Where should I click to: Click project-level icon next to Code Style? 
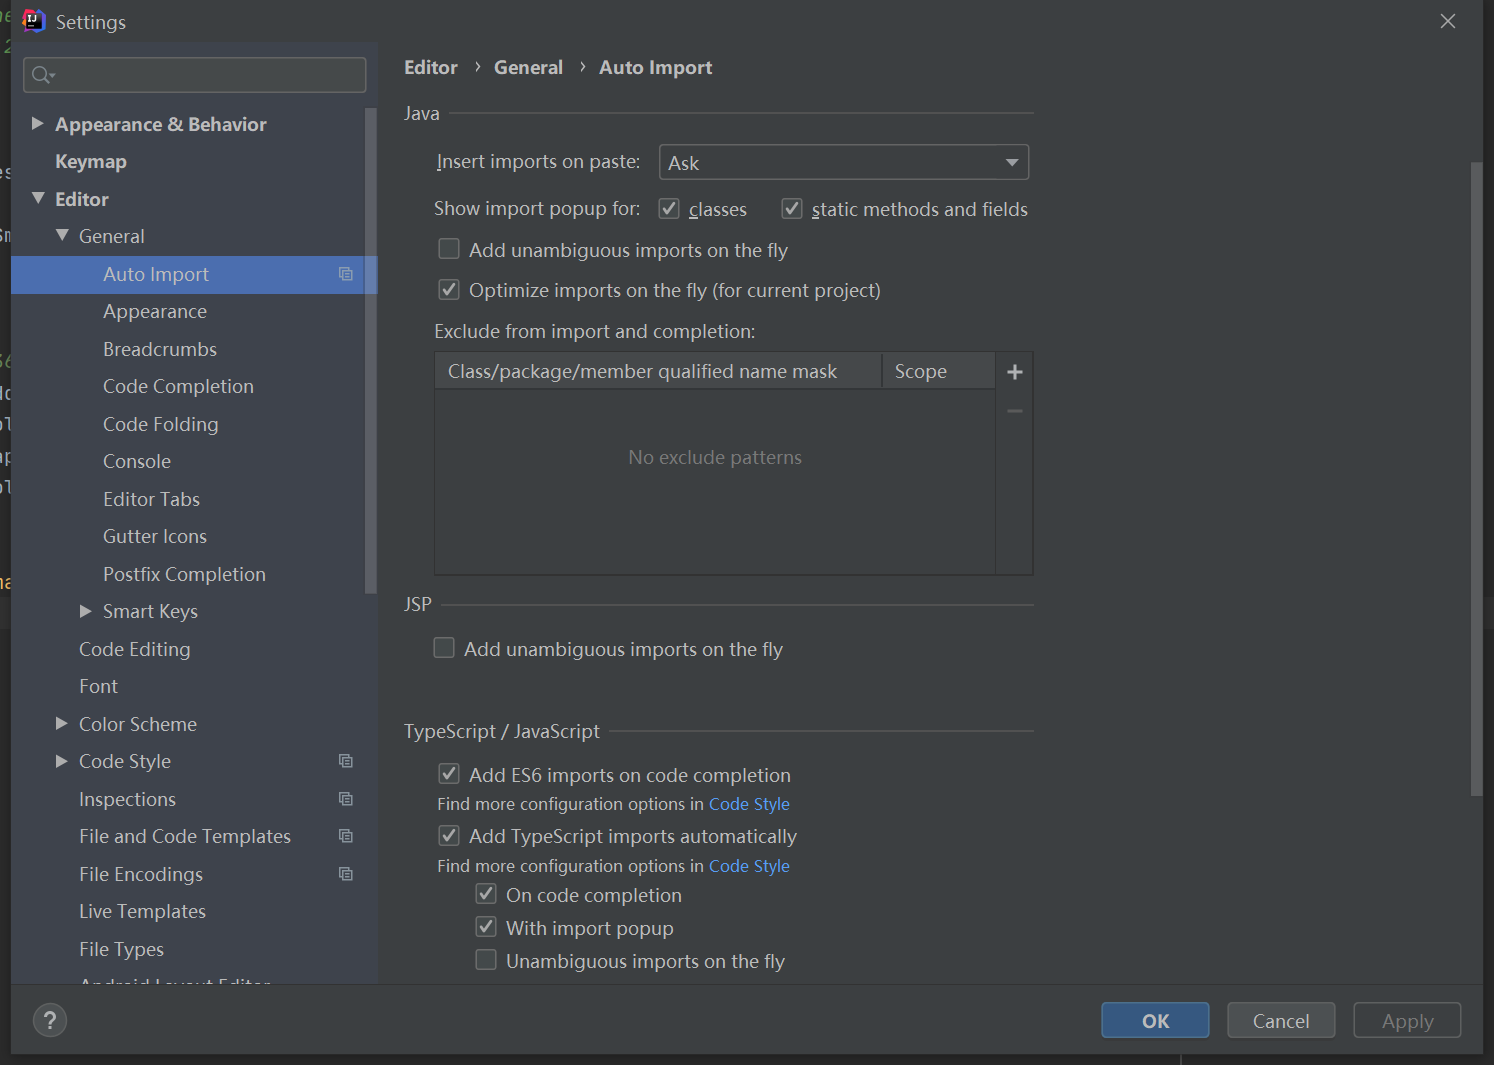click(x=346, y=761)
